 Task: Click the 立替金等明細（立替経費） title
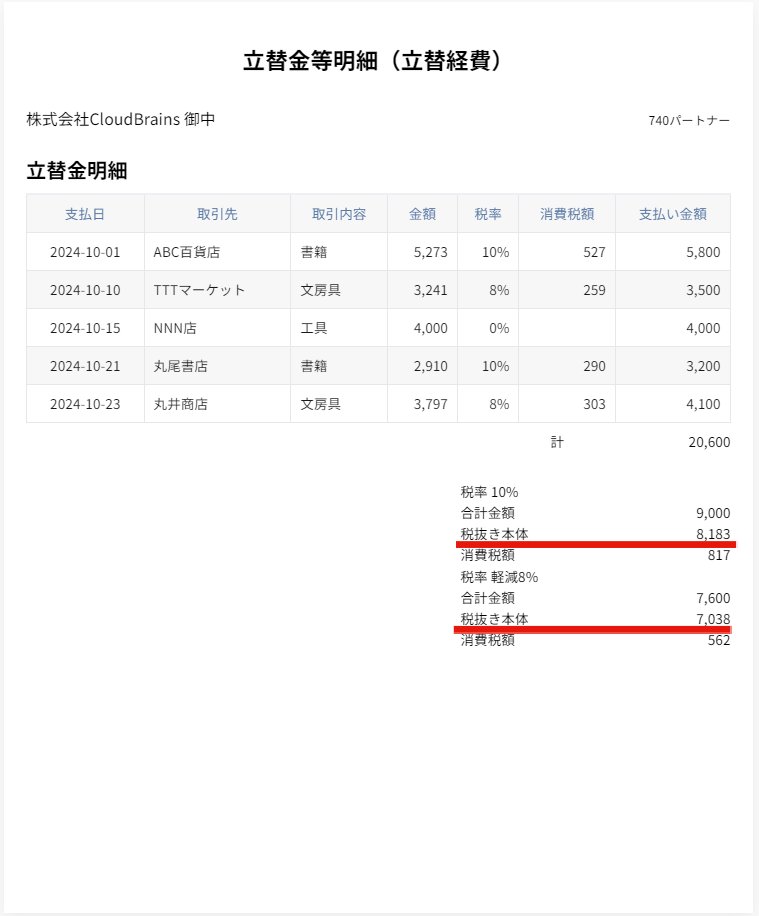point(372,61)
